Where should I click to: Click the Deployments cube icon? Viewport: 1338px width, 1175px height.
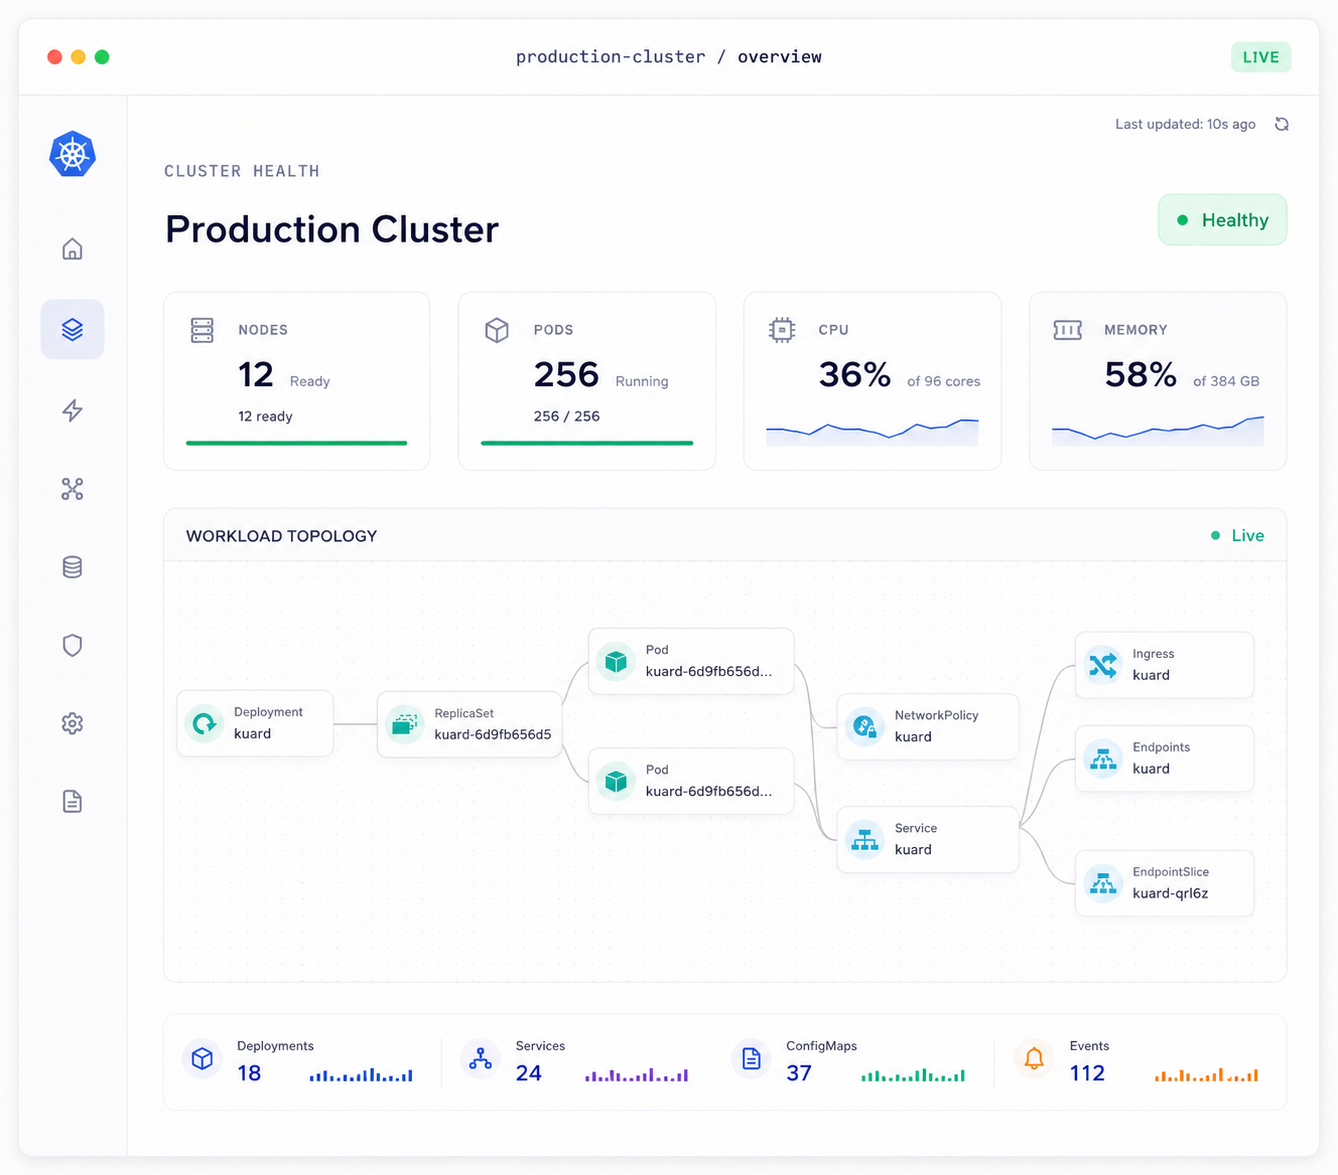tap(202, 1059)
